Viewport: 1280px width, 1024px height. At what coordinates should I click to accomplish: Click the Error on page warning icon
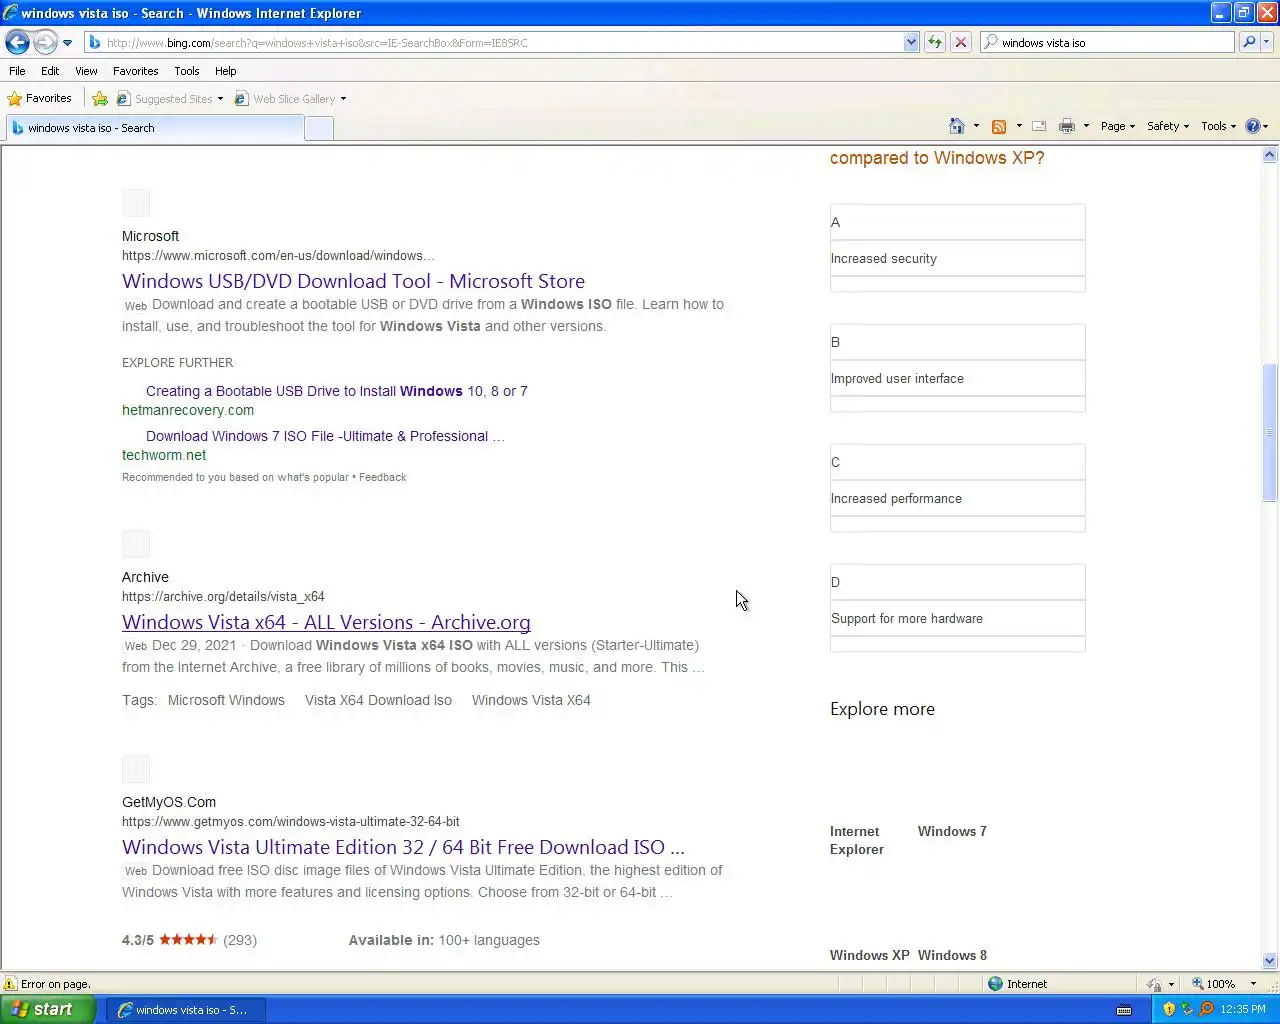pos(11,984)
